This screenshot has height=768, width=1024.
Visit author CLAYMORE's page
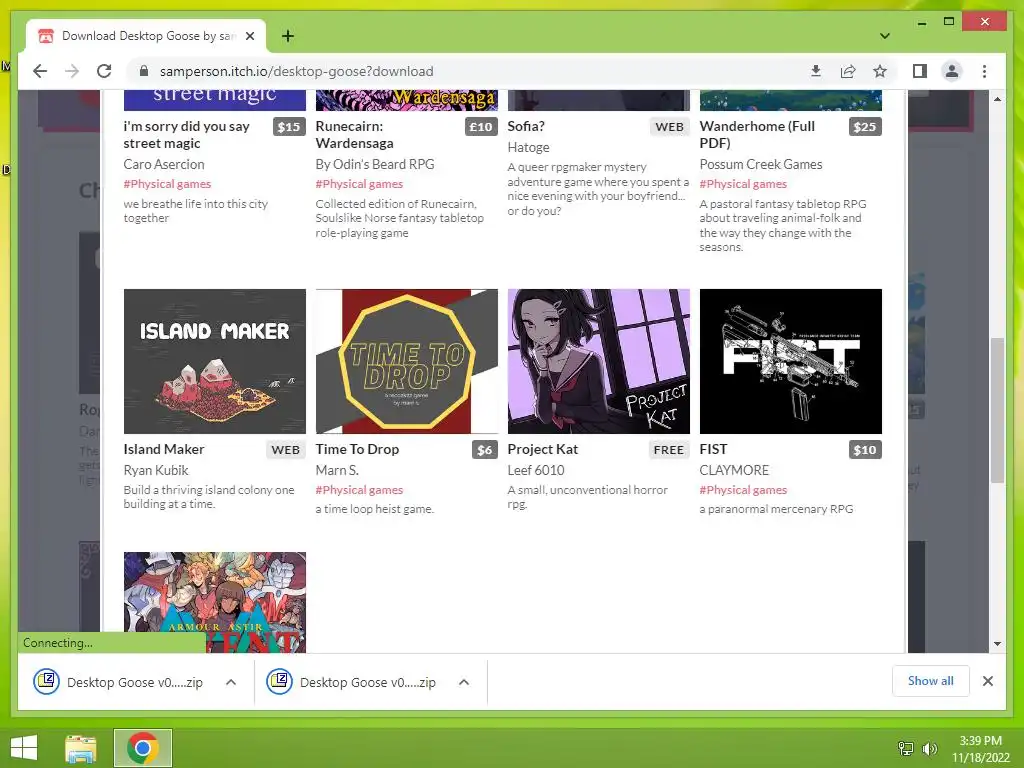pyautogui.click(x=734, y=470)
